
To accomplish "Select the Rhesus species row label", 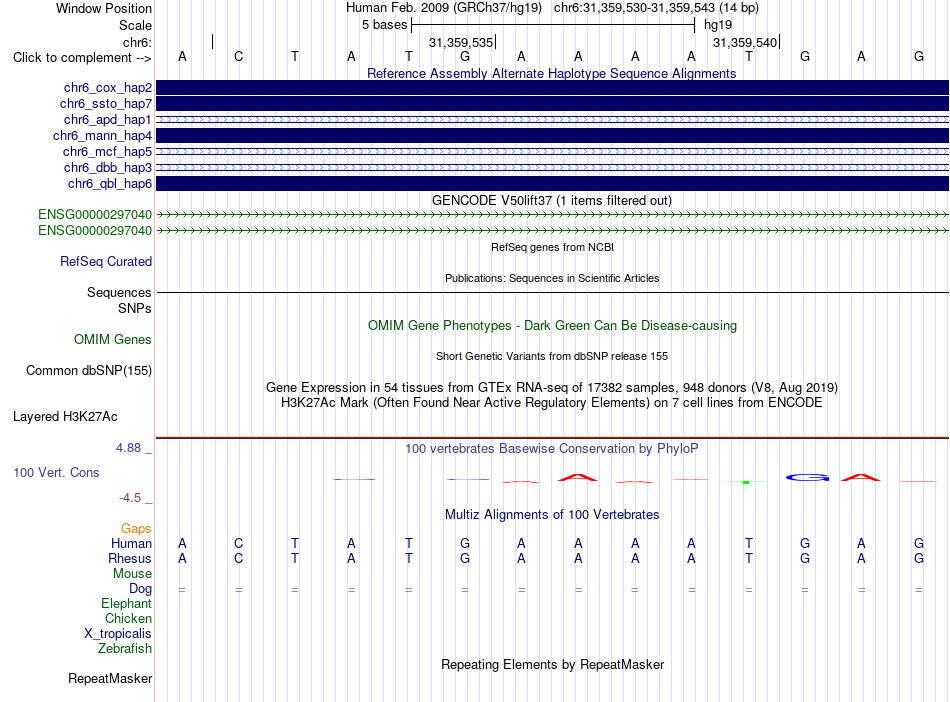I will 130,558.
